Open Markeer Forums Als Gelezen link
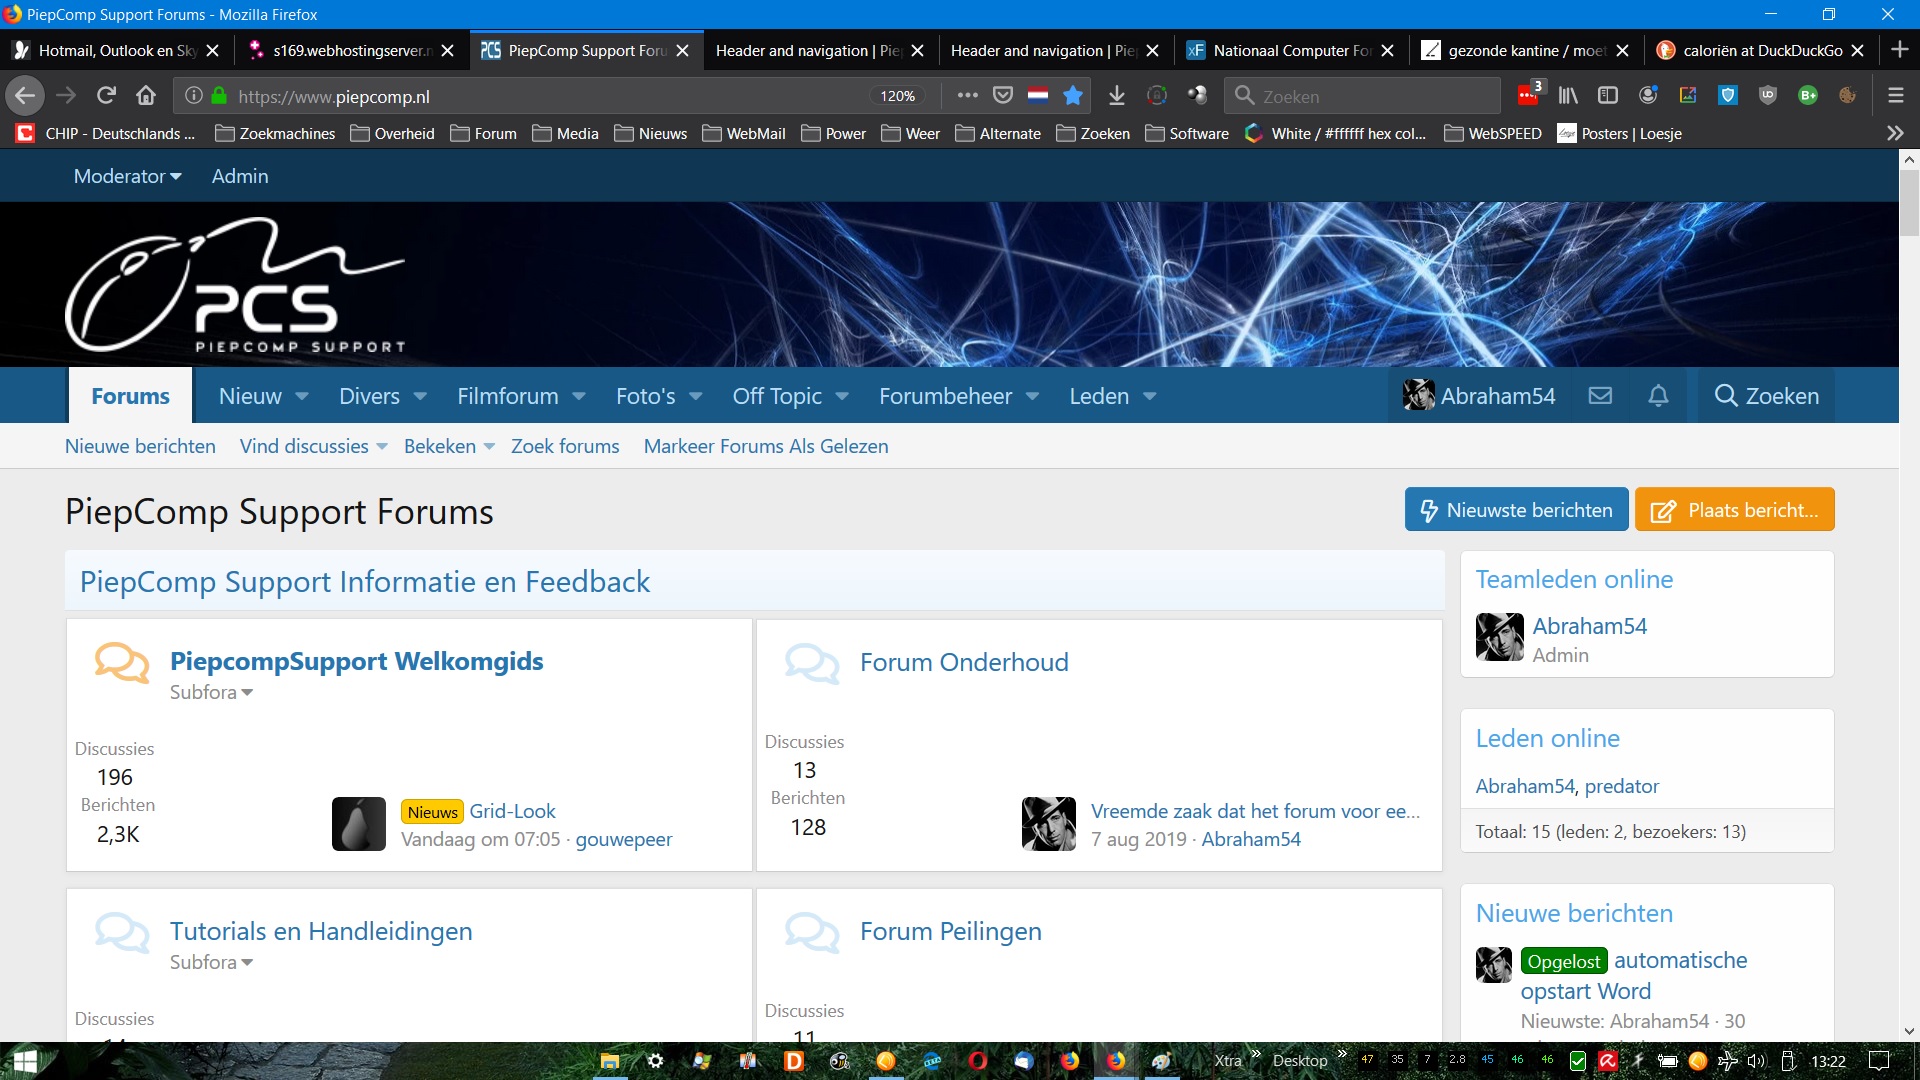This screenshot has height=1080, width=1920. coord(765,446)
